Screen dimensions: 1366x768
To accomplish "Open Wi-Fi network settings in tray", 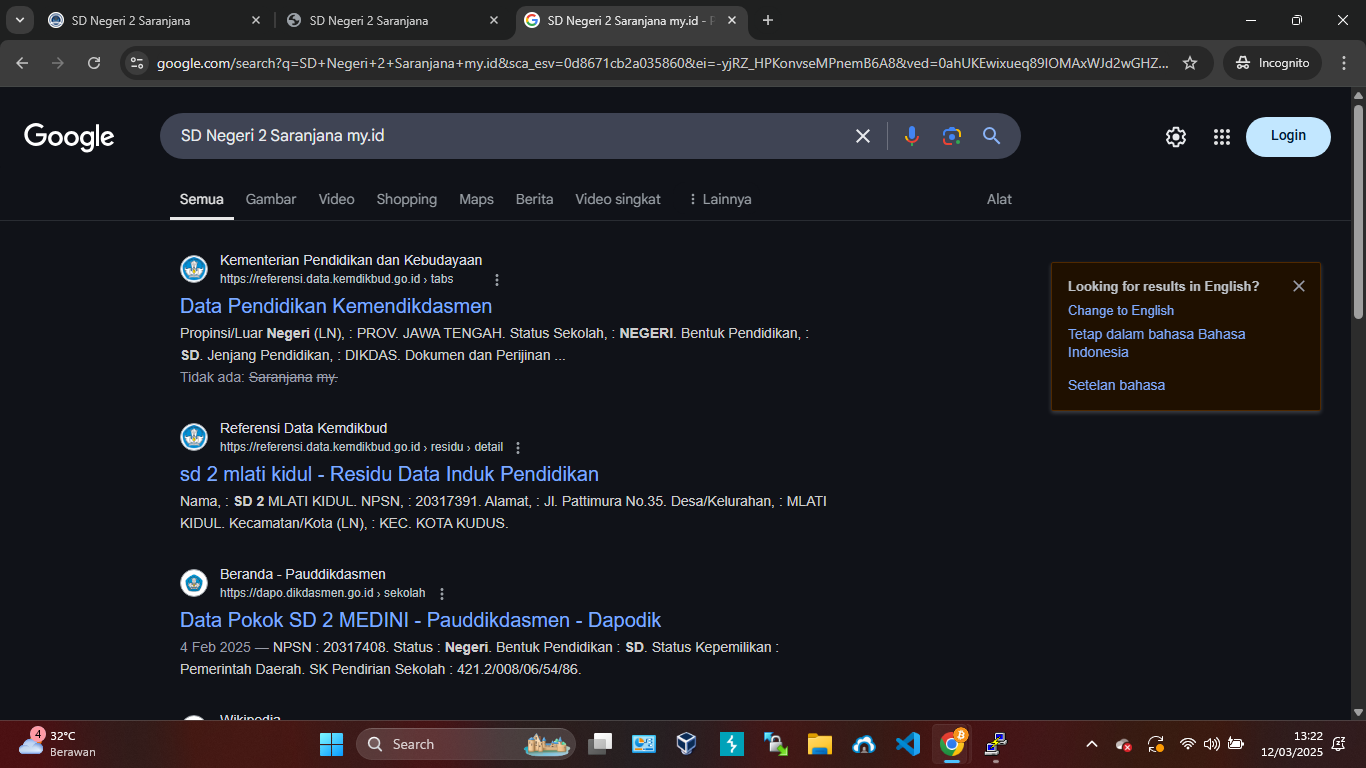I will [x=1187, y=744].
